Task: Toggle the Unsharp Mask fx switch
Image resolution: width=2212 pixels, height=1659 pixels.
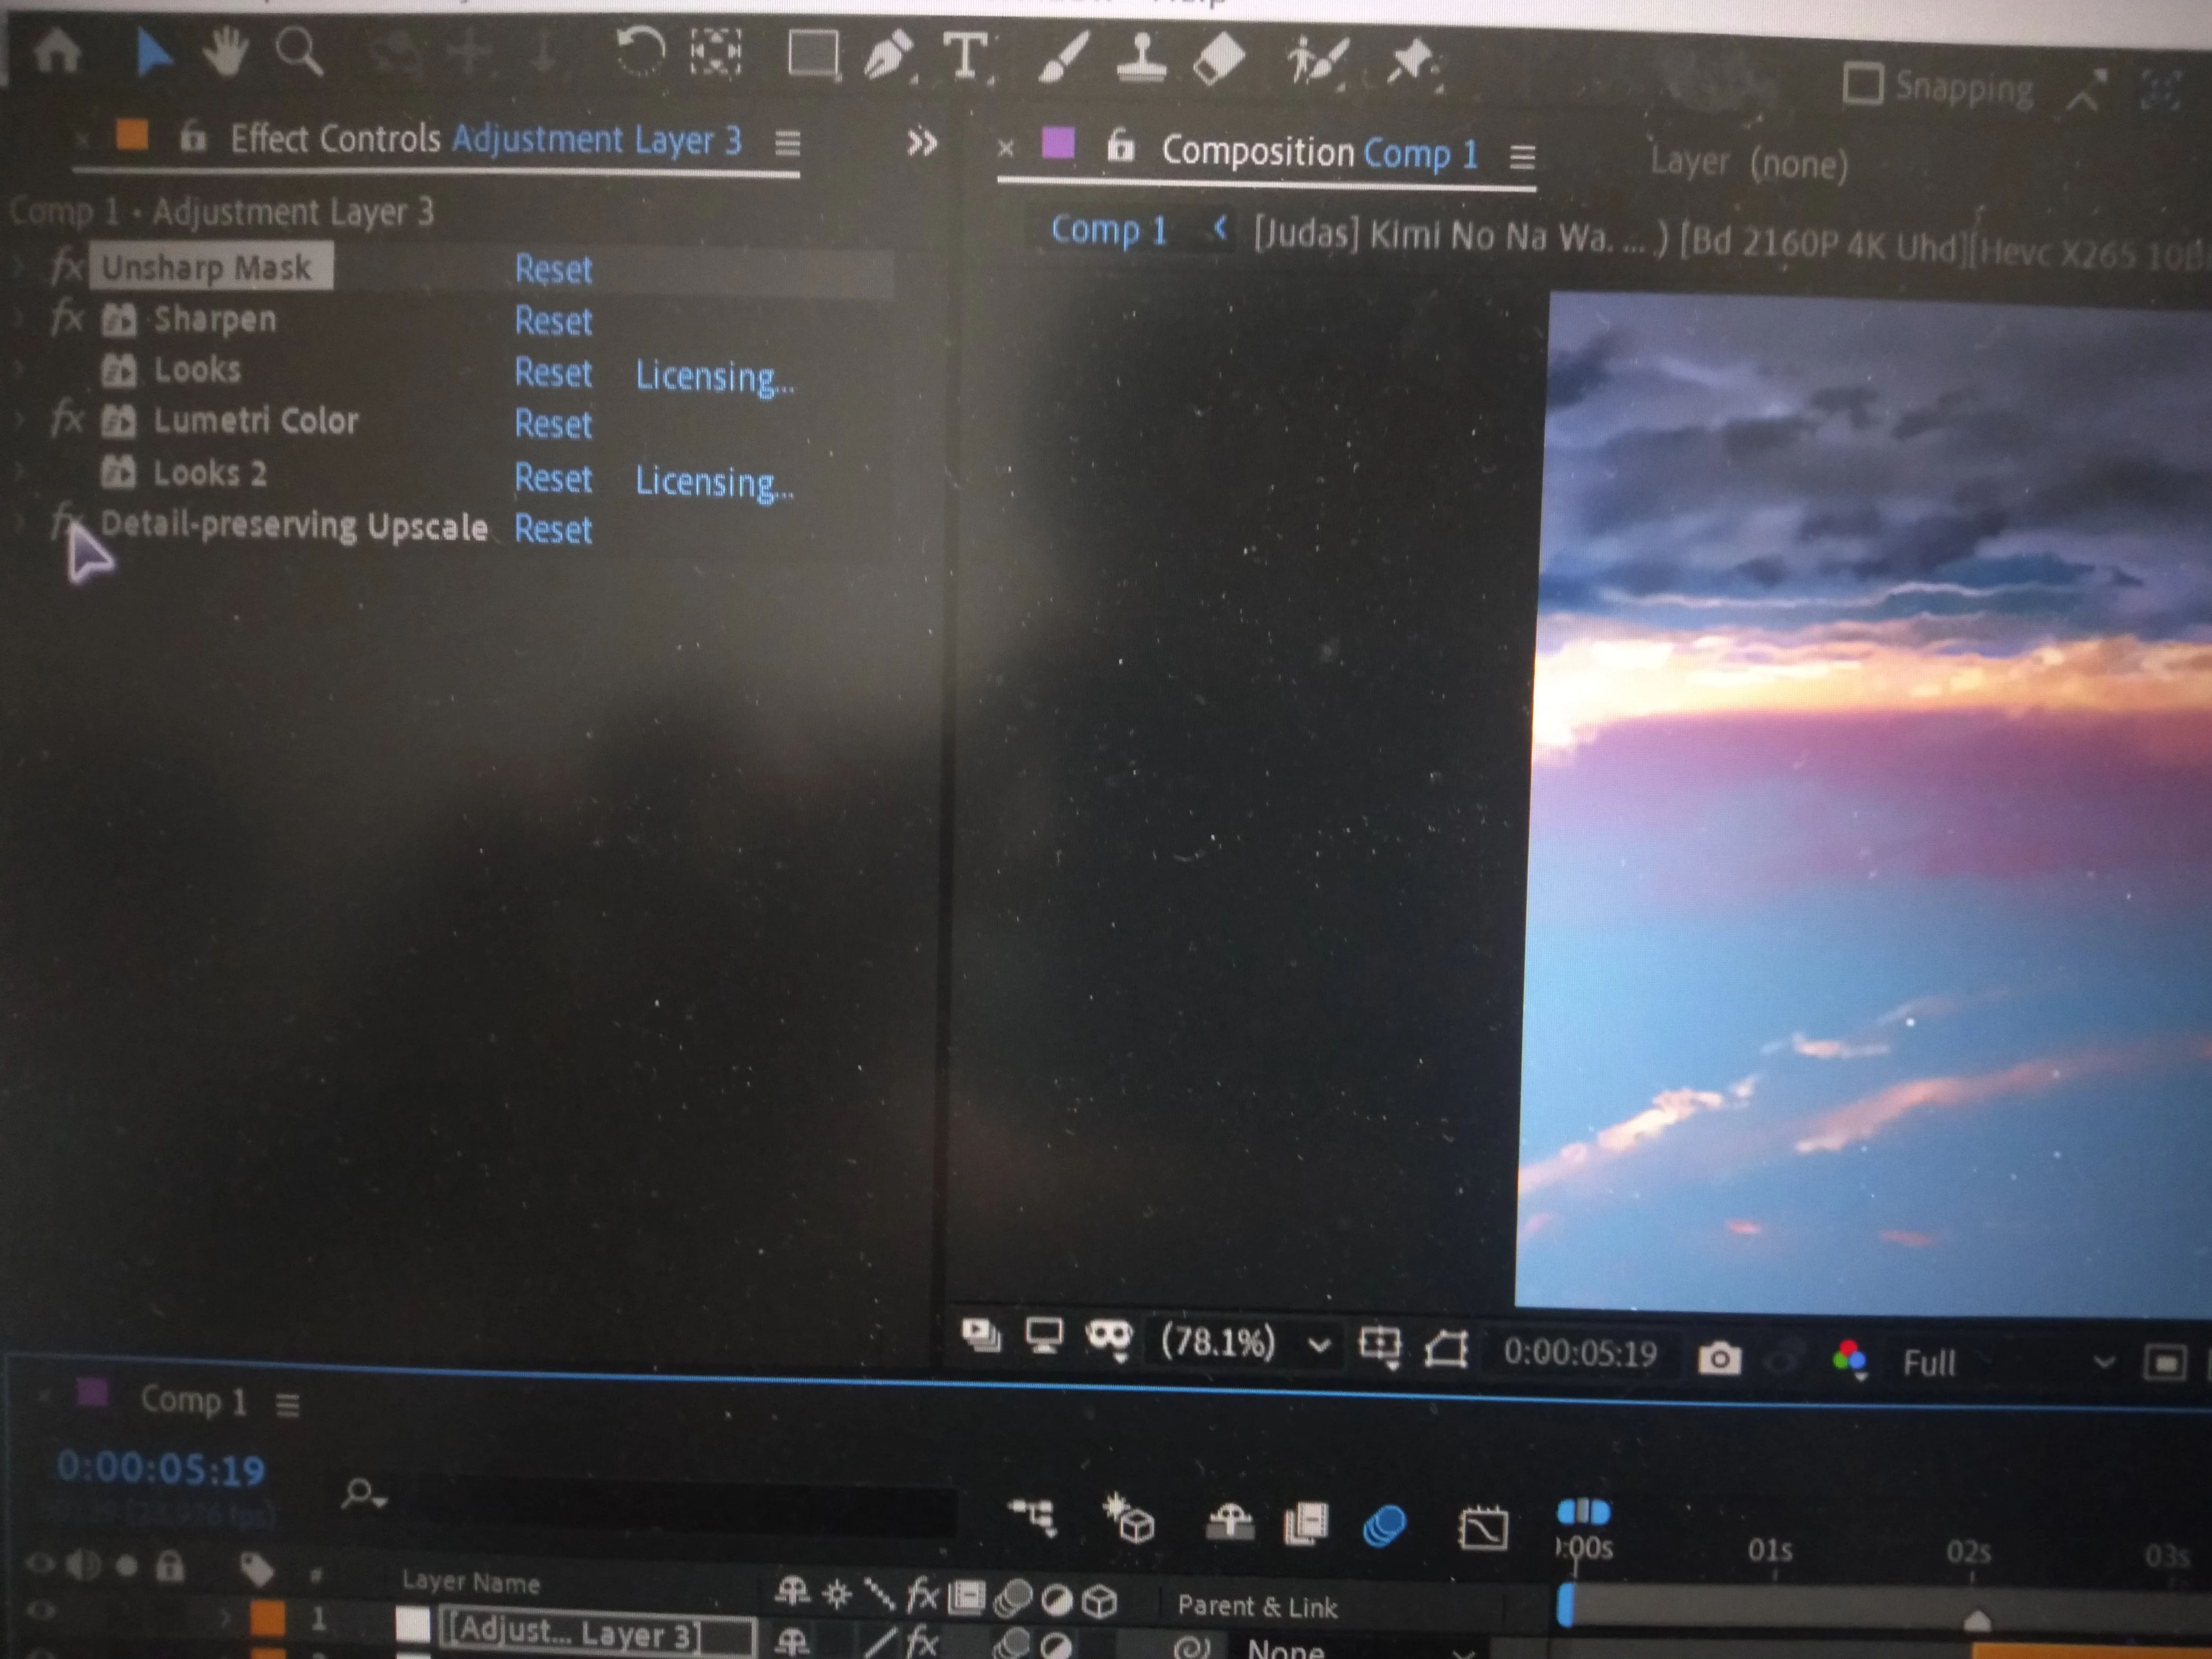Action: click(x=66, y=267)
